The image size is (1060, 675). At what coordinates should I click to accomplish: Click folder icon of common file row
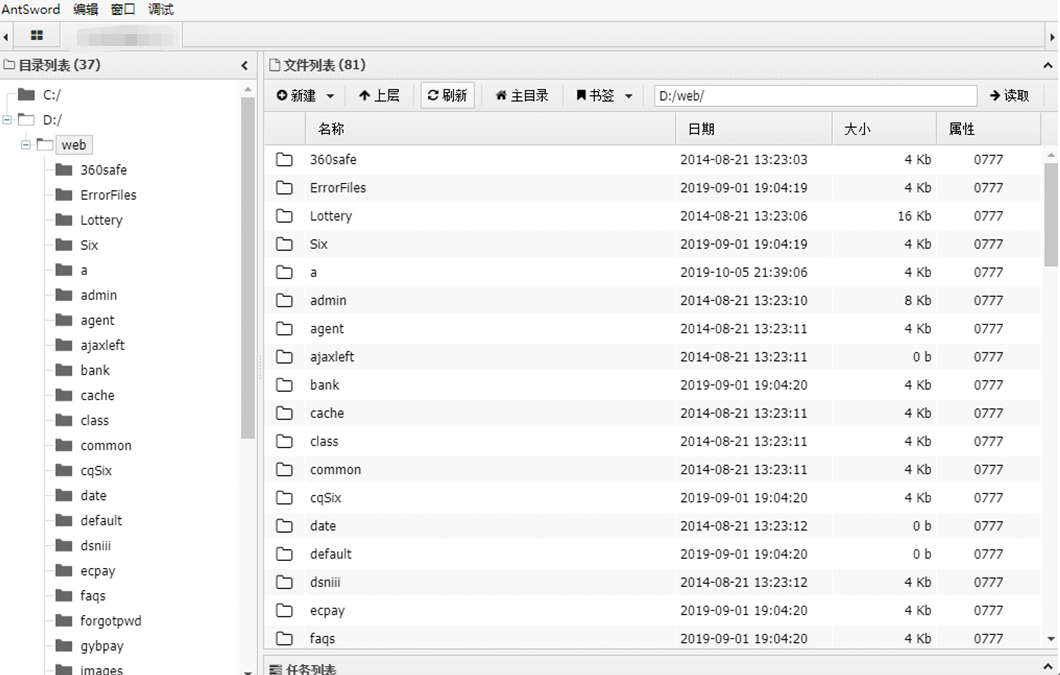[285, 469]
